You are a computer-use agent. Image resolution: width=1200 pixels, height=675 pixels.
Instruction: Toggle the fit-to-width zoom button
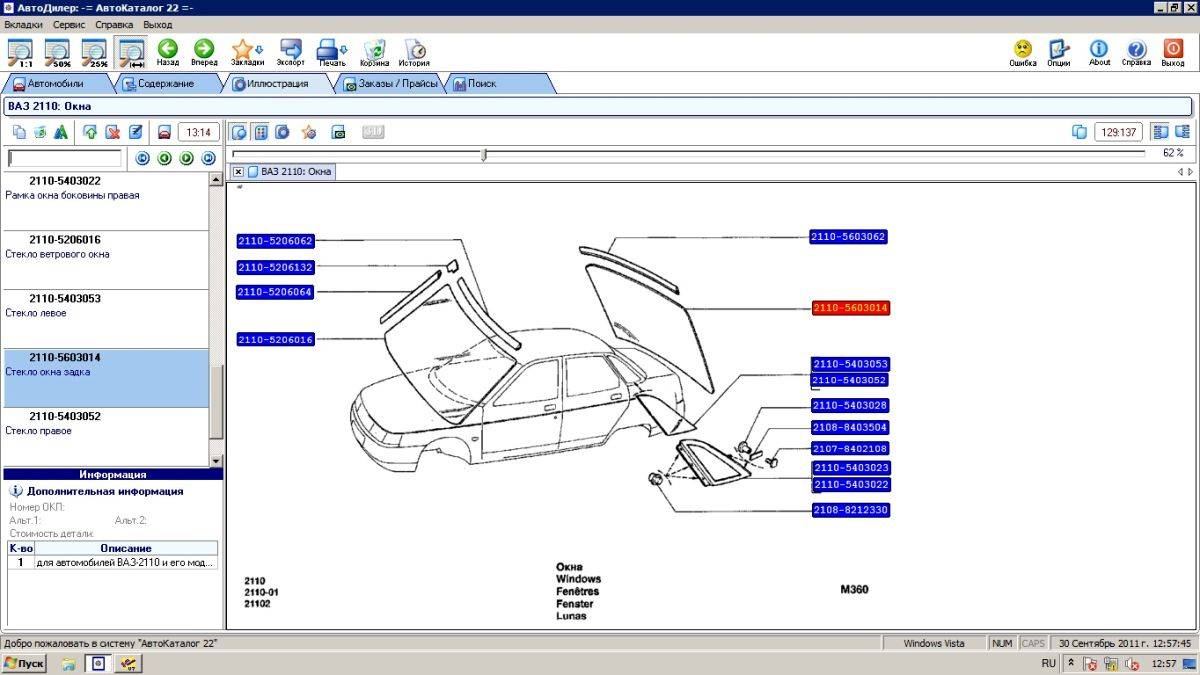(130, 50)
